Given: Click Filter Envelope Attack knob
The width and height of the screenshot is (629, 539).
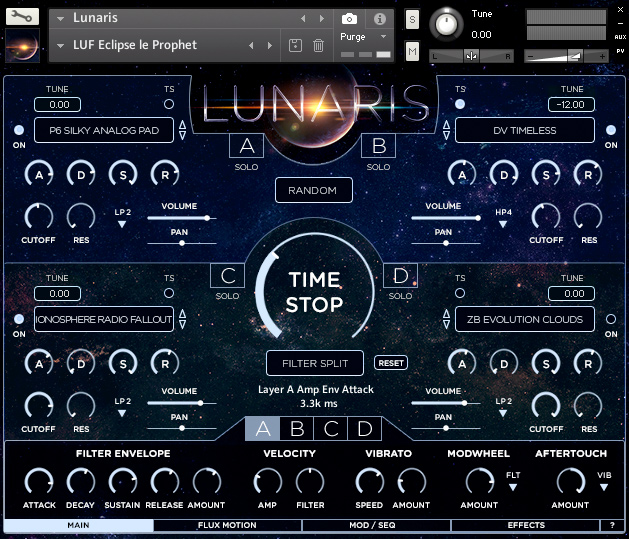Looking at the screenshot, I should [39, 482].
